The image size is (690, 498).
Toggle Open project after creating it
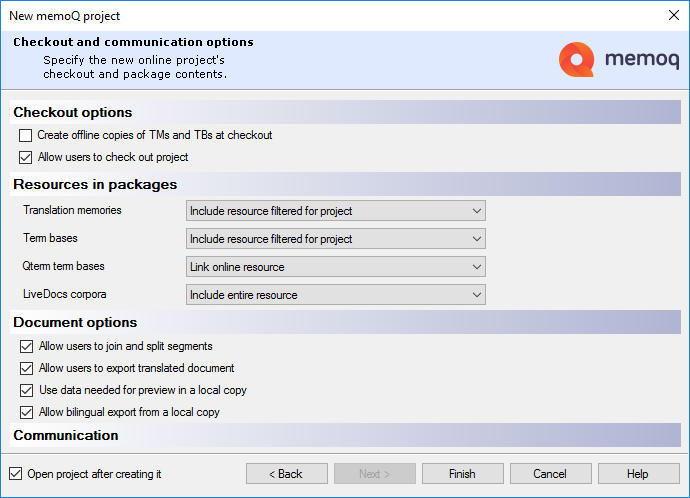point(15,474)
